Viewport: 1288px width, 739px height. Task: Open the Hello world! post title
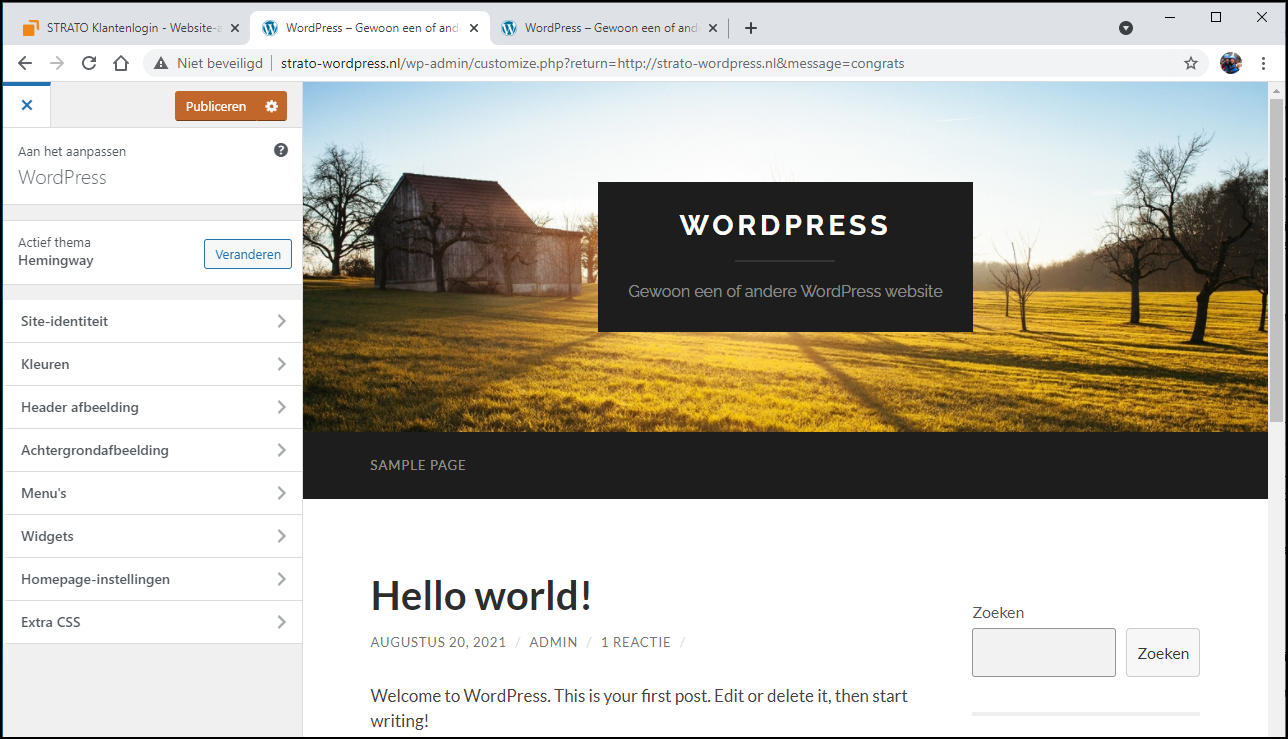(x=481, y=596)
